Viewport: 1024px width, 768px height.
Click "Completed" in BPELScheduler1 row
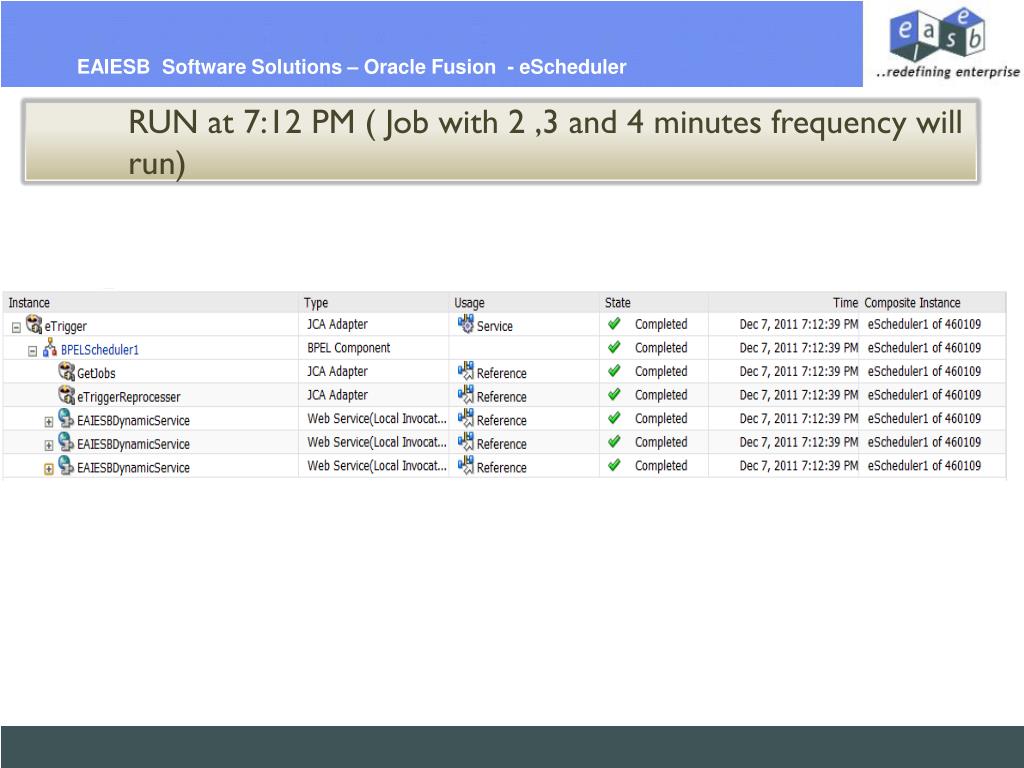coord(661,348)
